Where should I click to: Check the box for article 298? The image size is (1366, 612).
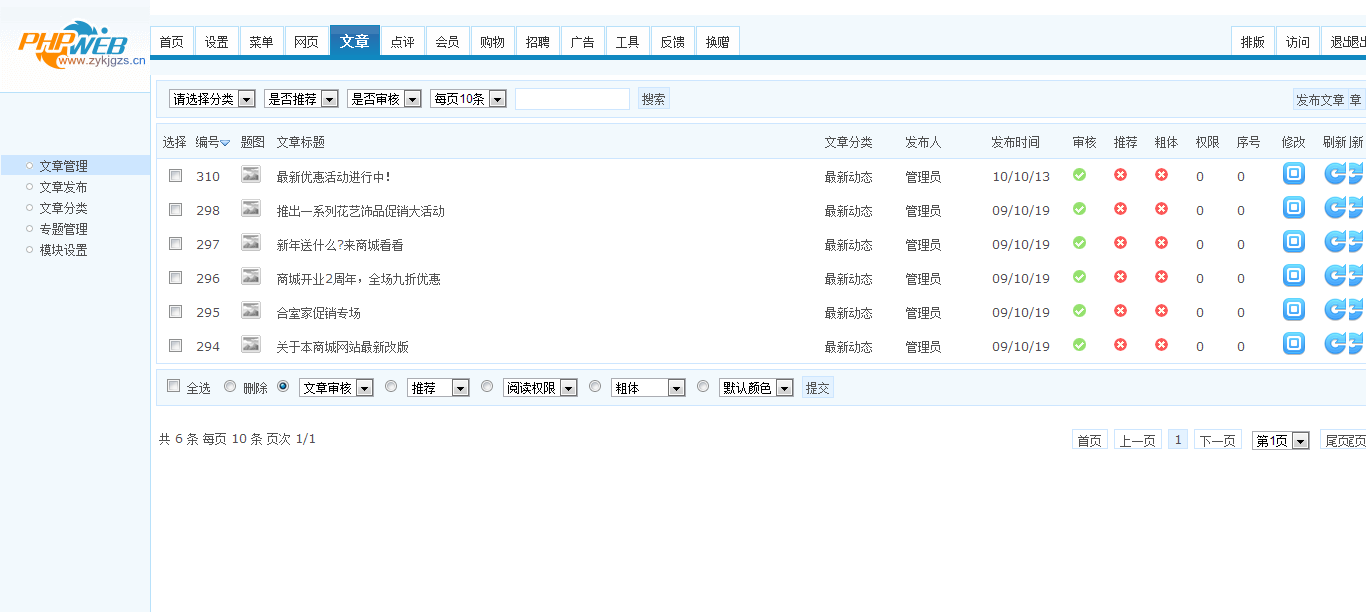176,210
